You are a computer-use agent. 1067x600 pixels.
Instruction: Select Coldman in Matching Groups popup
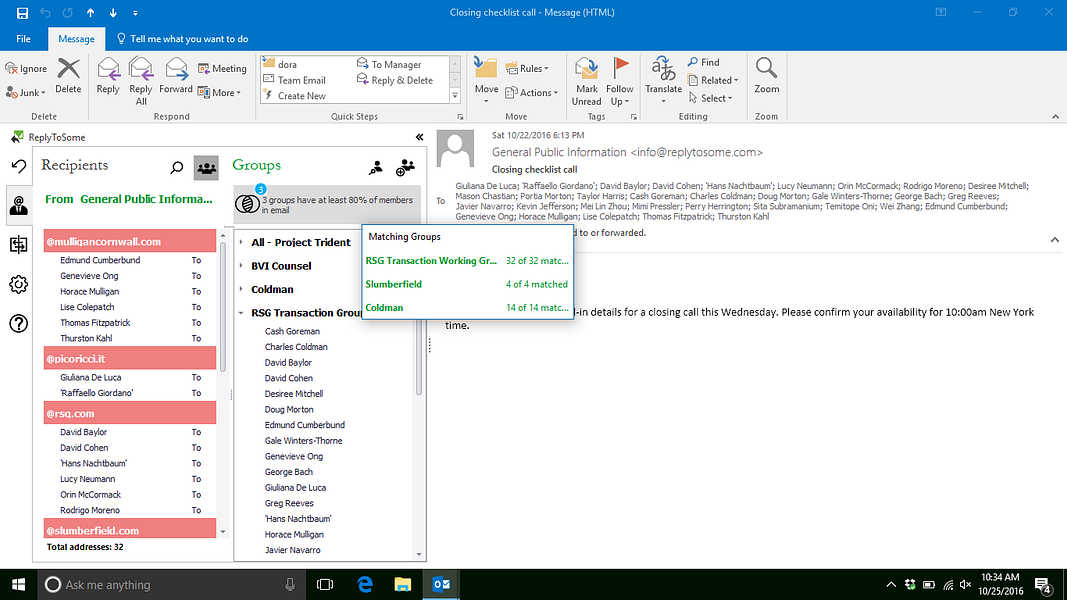click(x=467, y=307)
